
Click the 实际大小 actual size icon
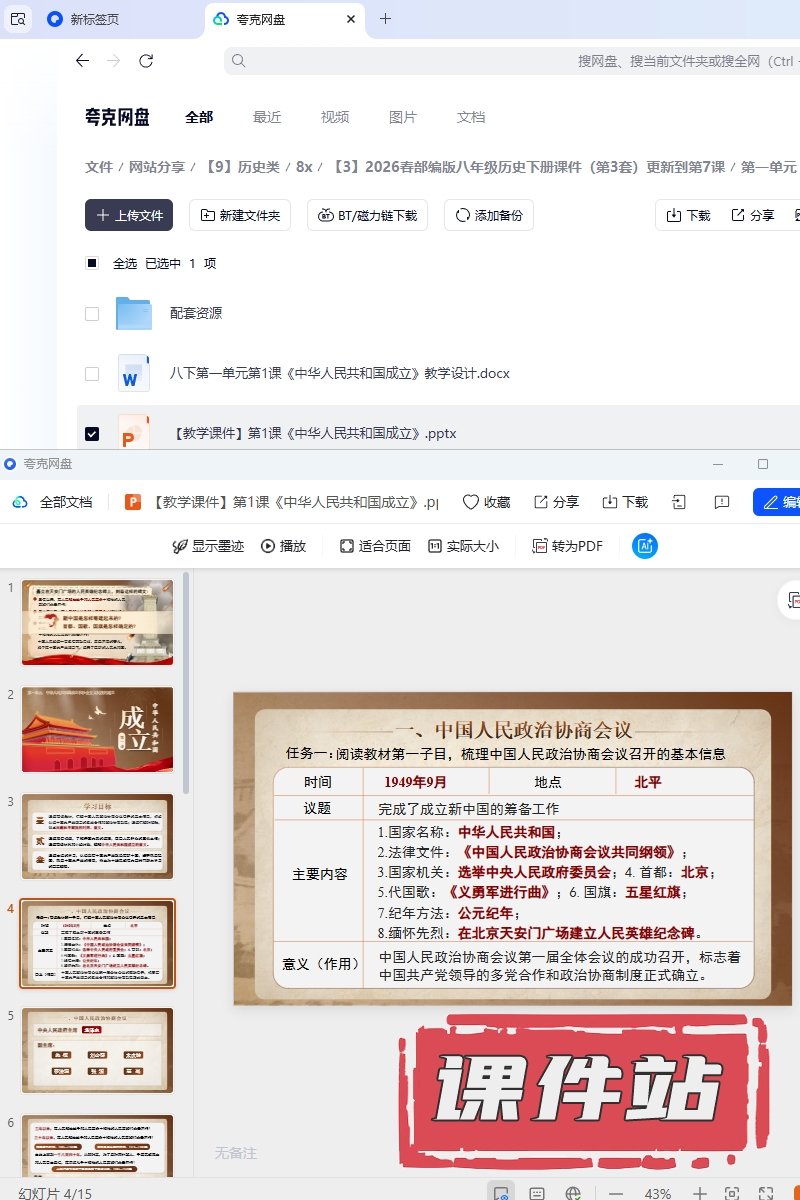coord(435,546)
